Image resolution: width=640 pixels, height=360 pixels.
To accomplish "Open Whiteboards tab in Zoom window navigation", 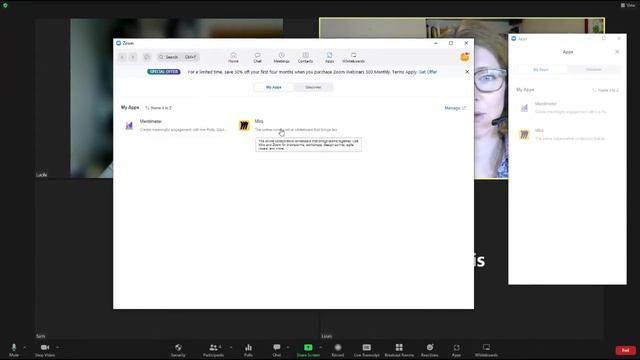I will tap(353, 58).
